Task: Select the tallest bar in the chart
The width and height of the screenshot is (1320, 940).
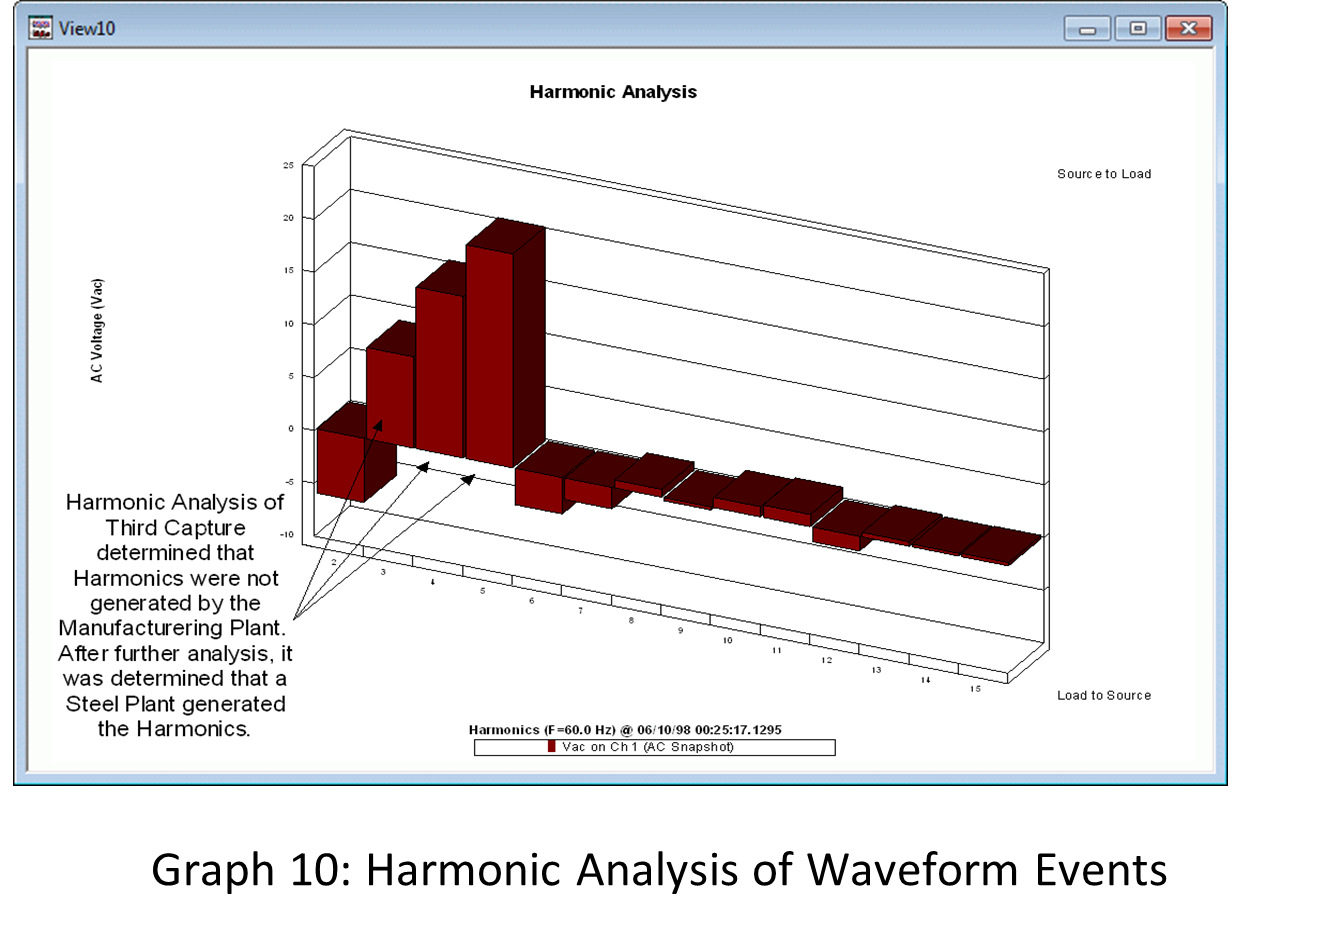Action: click(x=490, y=355)
